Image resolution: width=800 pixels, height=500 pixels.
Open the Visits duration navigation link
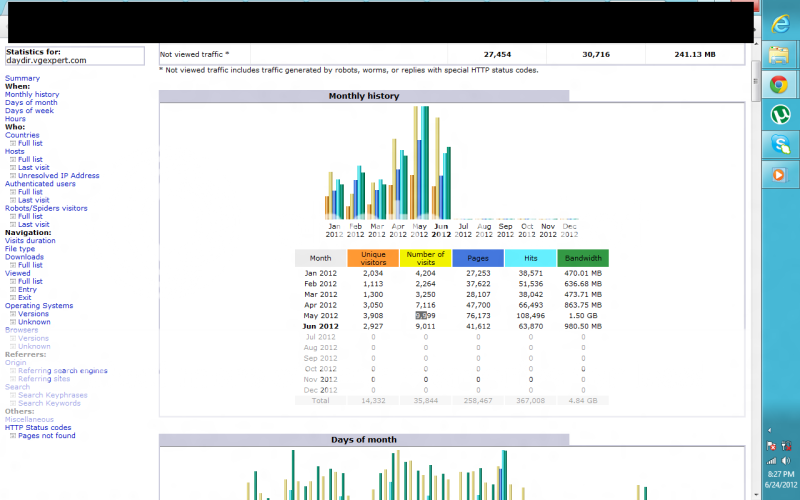(x=30, y=241)
